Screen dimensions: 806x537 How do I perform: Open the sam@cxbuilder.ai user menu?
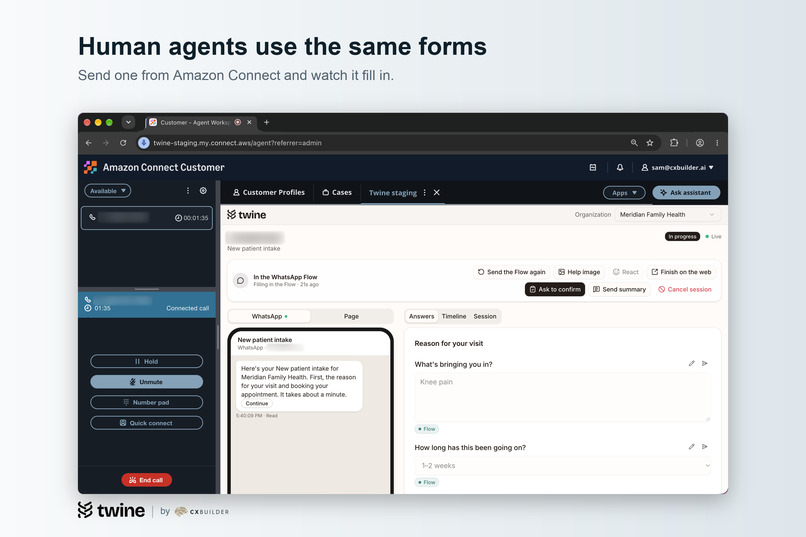point(677,168)
